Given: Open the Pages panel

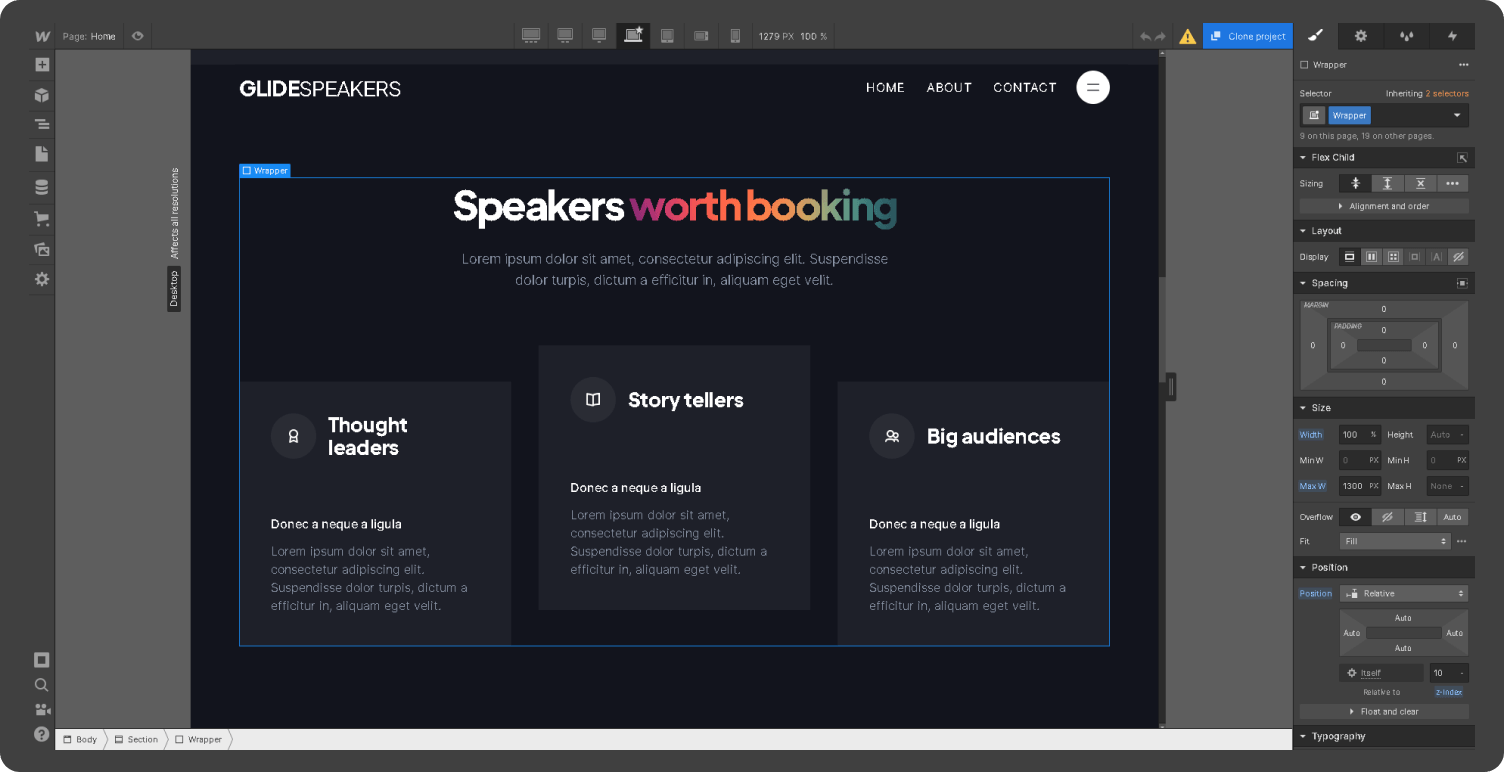Looking at the screenshot, I should pos(42,154).
